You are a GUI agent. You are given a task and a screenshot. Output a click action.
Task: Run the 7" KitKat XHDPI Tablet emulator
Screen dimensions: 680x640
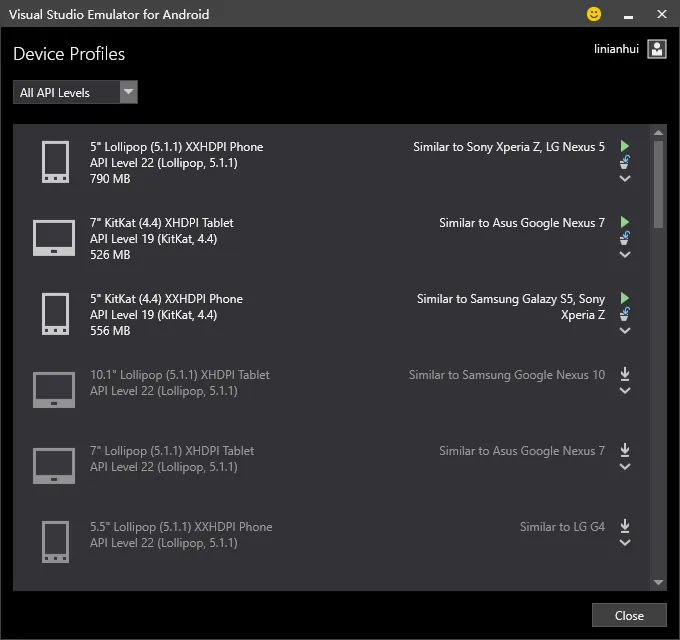625,222
